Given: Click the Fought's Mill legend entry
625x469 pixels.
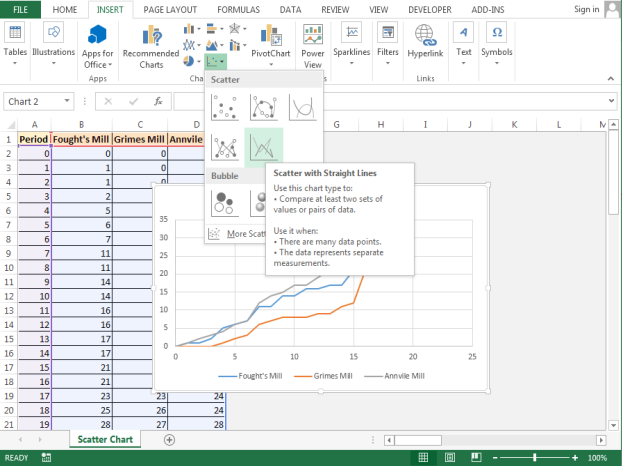Looking at the screenshot, I should tap(250, 376).
